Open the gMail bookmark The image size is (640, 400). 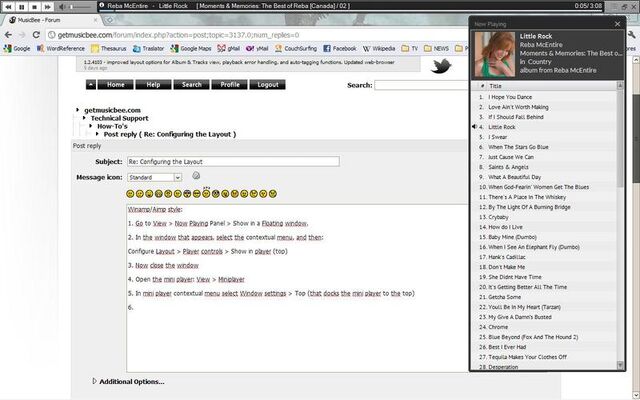pos(229,49)
